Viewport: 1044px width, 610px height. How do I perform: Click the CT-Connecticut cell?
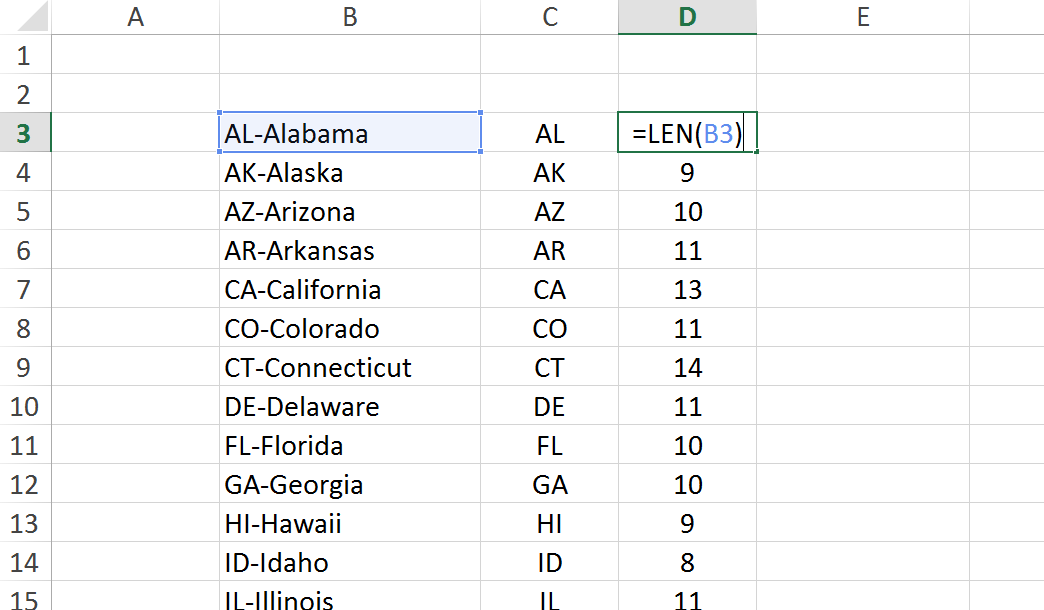coord(349,368)
